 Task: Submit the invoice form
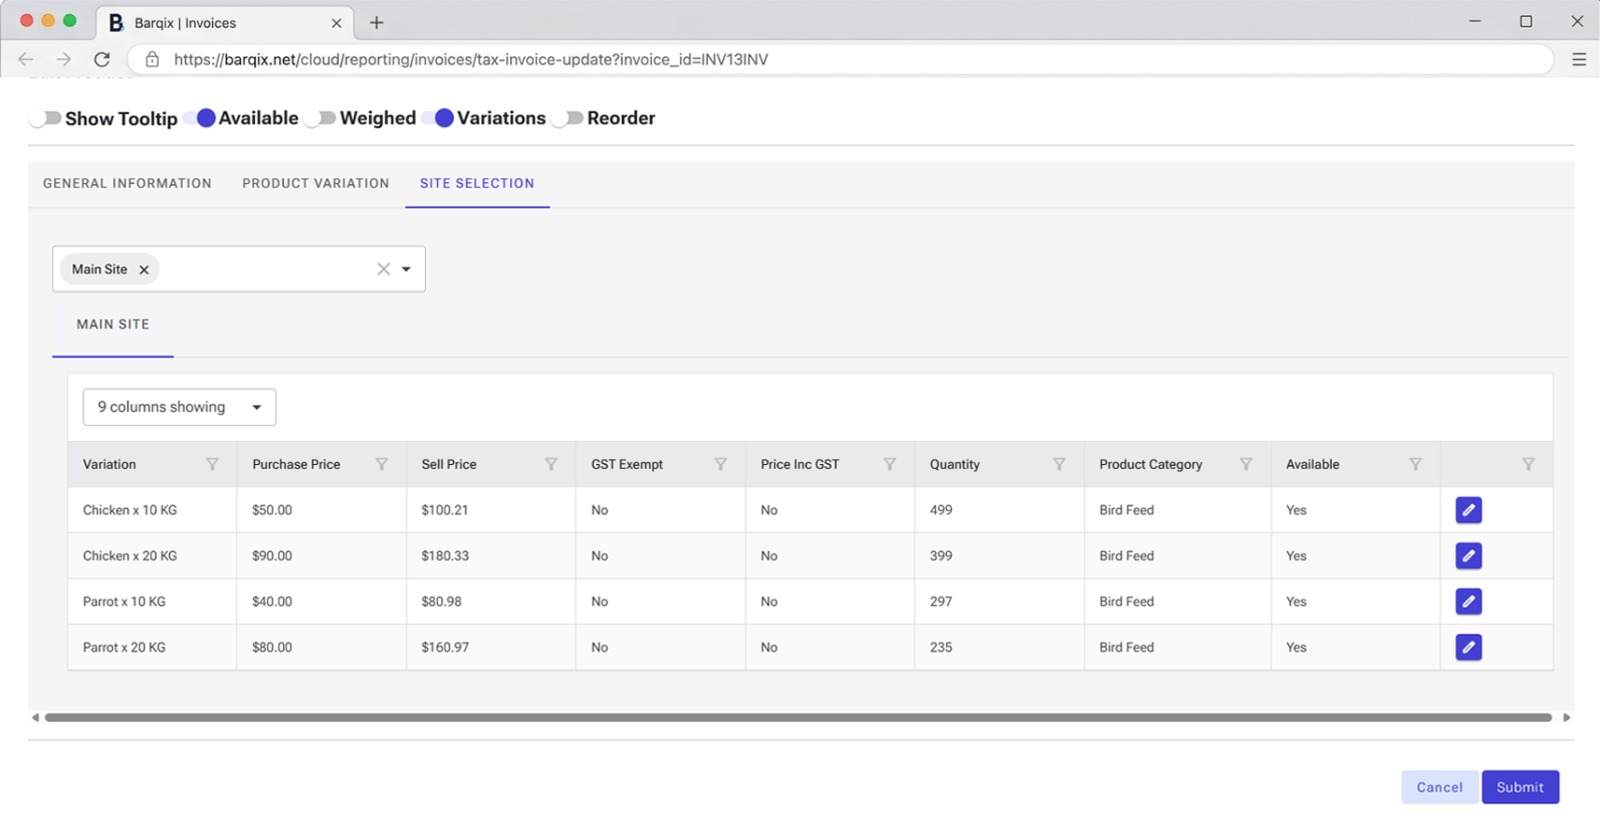click(x=1519, y=787)
